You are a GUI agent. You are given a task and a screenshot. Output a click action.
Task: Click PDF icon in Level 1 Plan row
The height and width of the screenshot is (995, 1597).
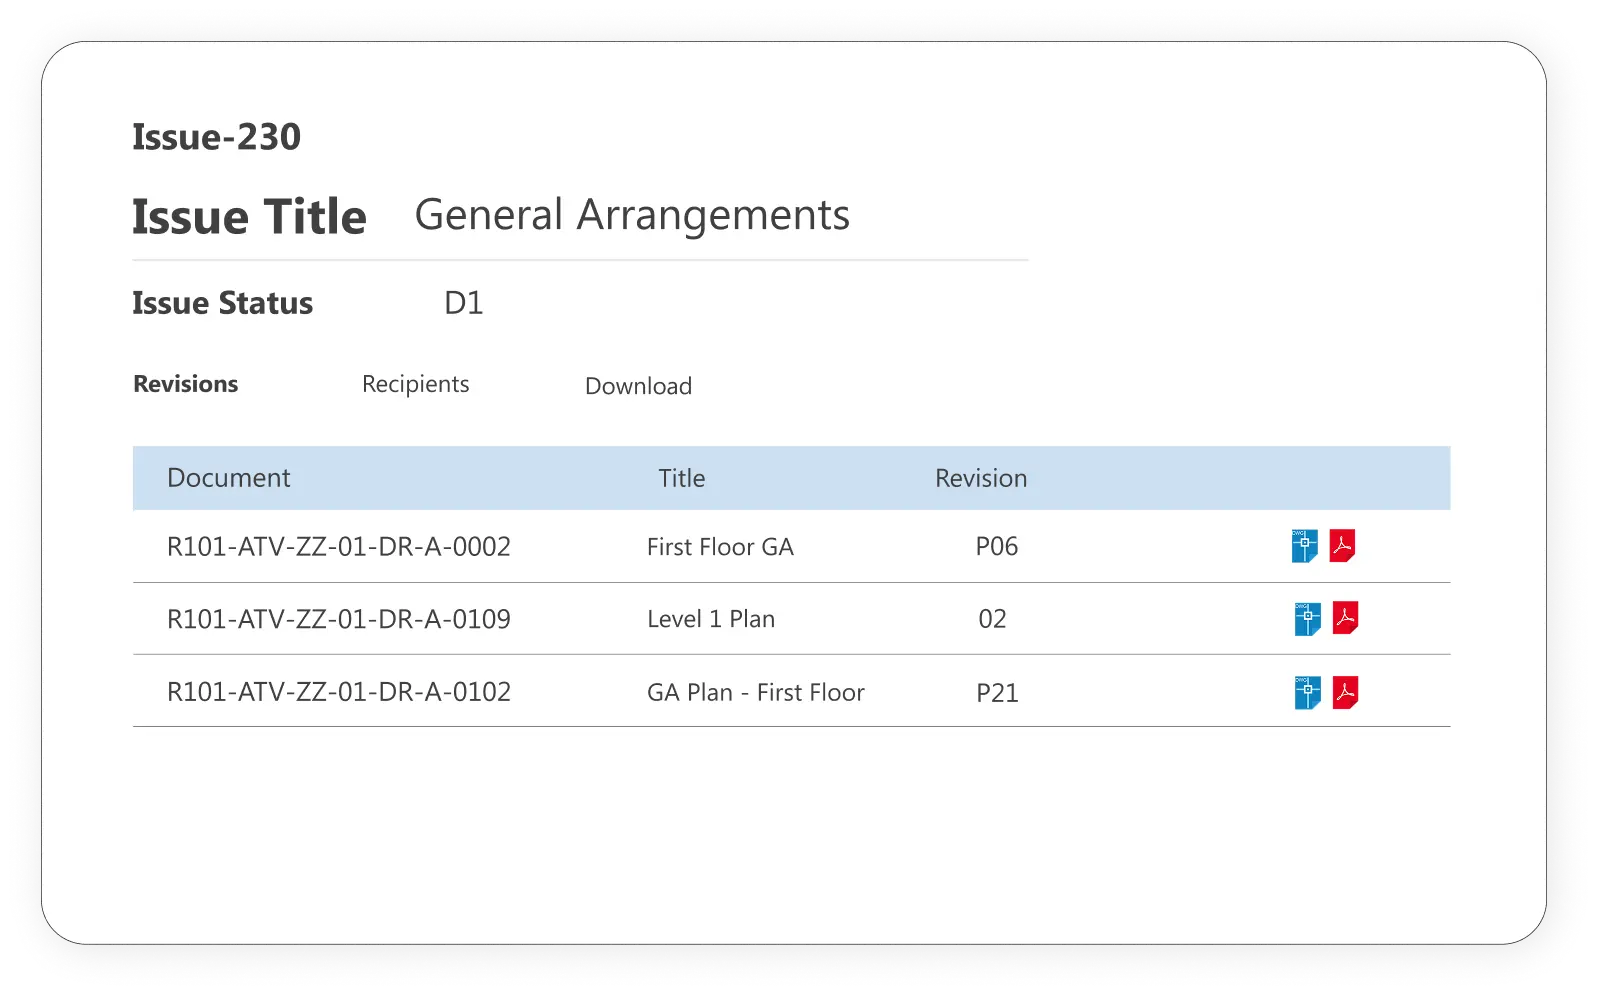1345,618
